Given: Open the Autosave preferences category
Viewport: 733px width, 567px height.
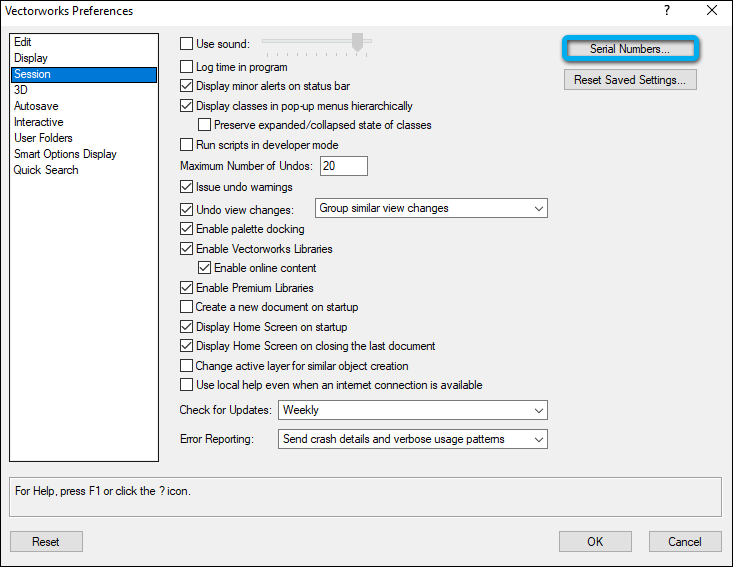Looking at the screenshot, I should coord(84,106).
